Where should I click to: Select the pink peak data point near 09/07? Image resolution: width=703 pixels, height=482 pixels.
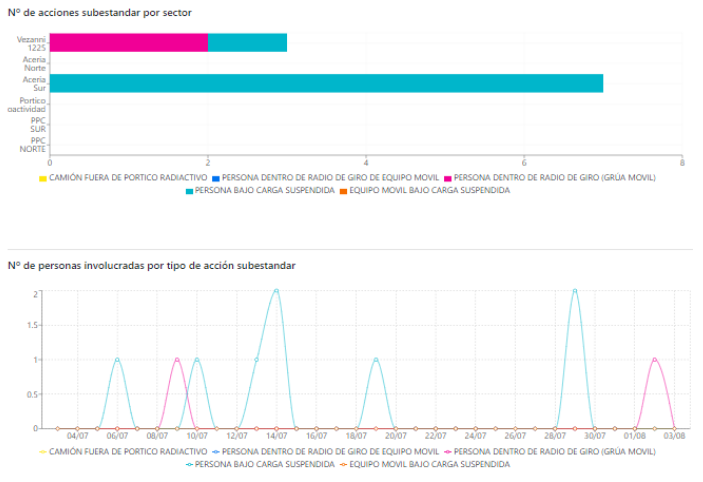click(177, 359)
